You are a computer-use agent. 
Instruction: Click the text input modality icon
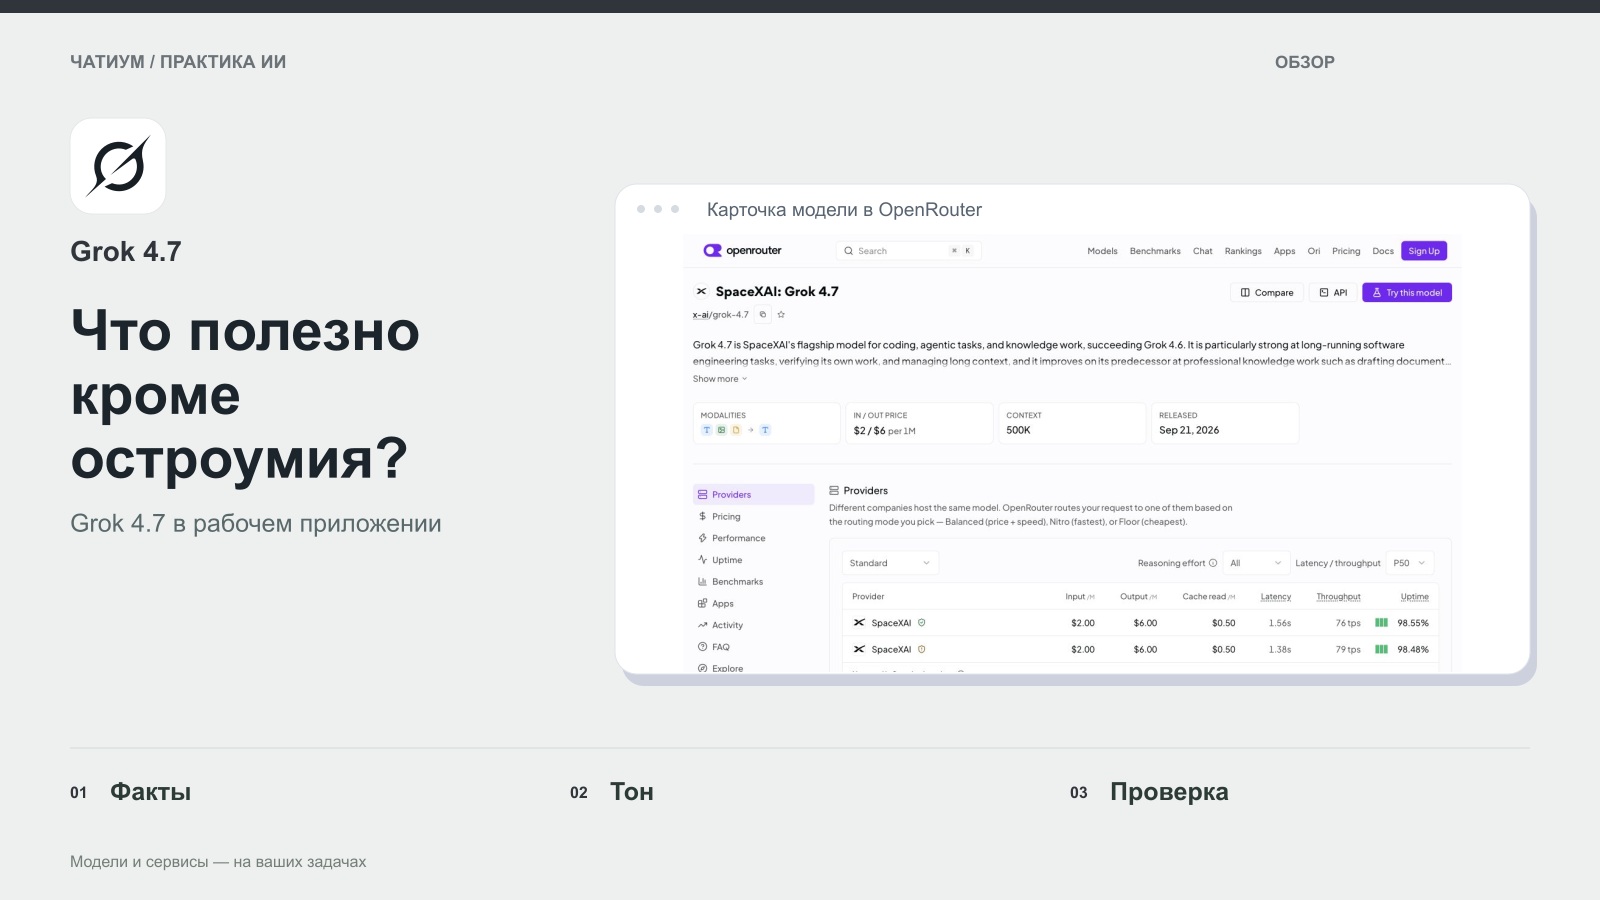click(706, 430)
